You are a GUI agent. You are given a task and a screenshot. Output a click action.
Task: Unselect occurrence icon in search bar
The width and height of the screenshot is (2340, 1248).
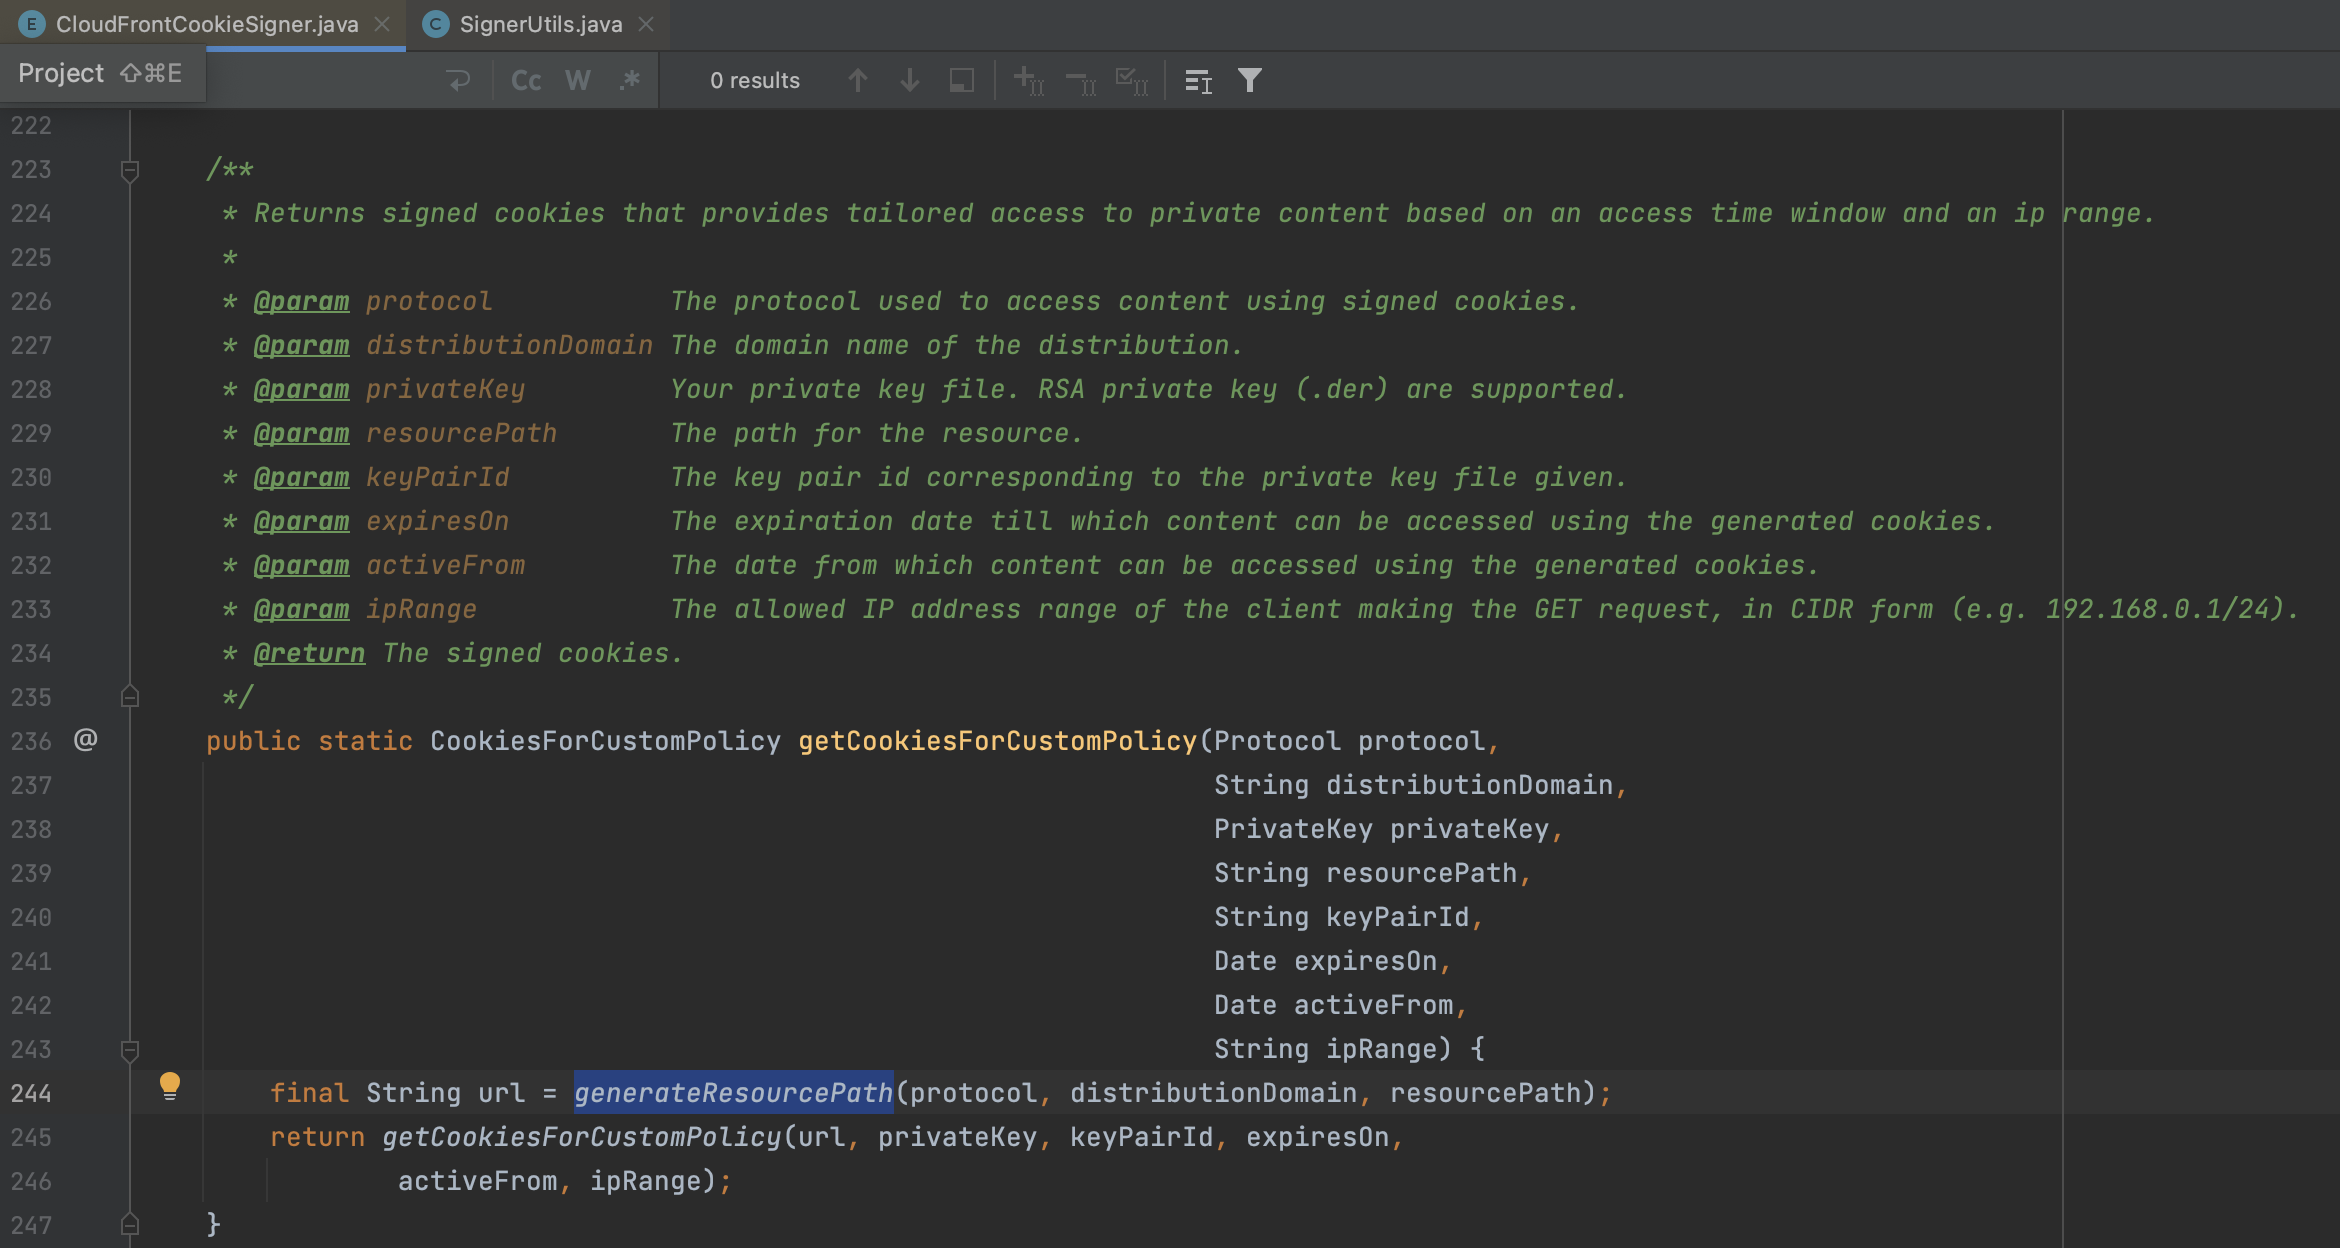pos(1080,80)
